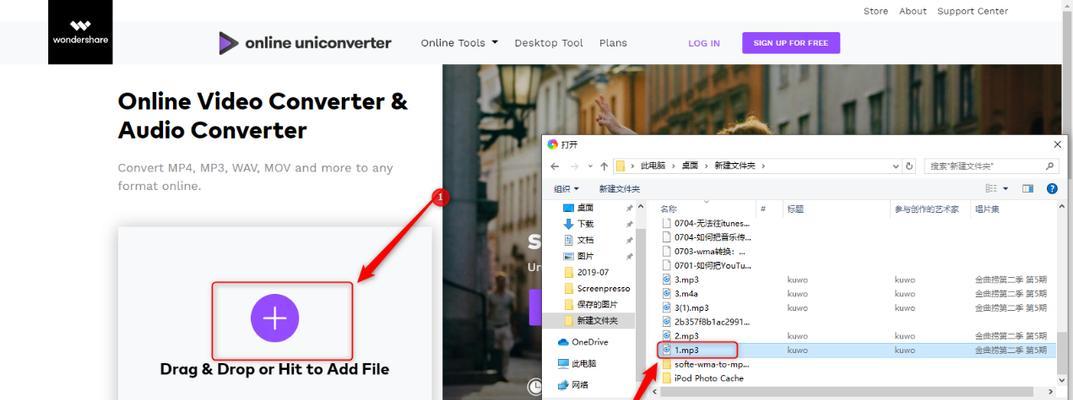Expand the 新建文件夹 breadcrumb chevron
Image resolution: width=1073 pixels, height=400 pixels.
764,166
